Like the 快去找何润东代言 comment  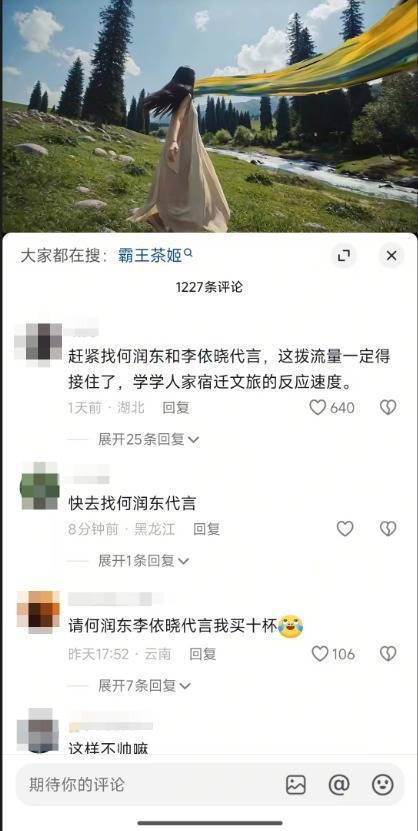(345, 528)
